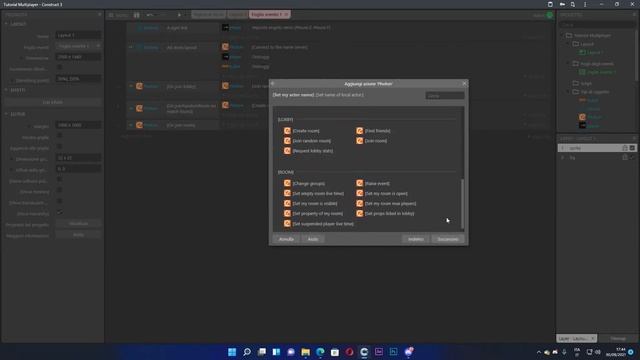This screenshot has height=360, width=640.
Task: Open Windows Start menu on taskbar
Action: pyautogui.click(x=232, y=352)
